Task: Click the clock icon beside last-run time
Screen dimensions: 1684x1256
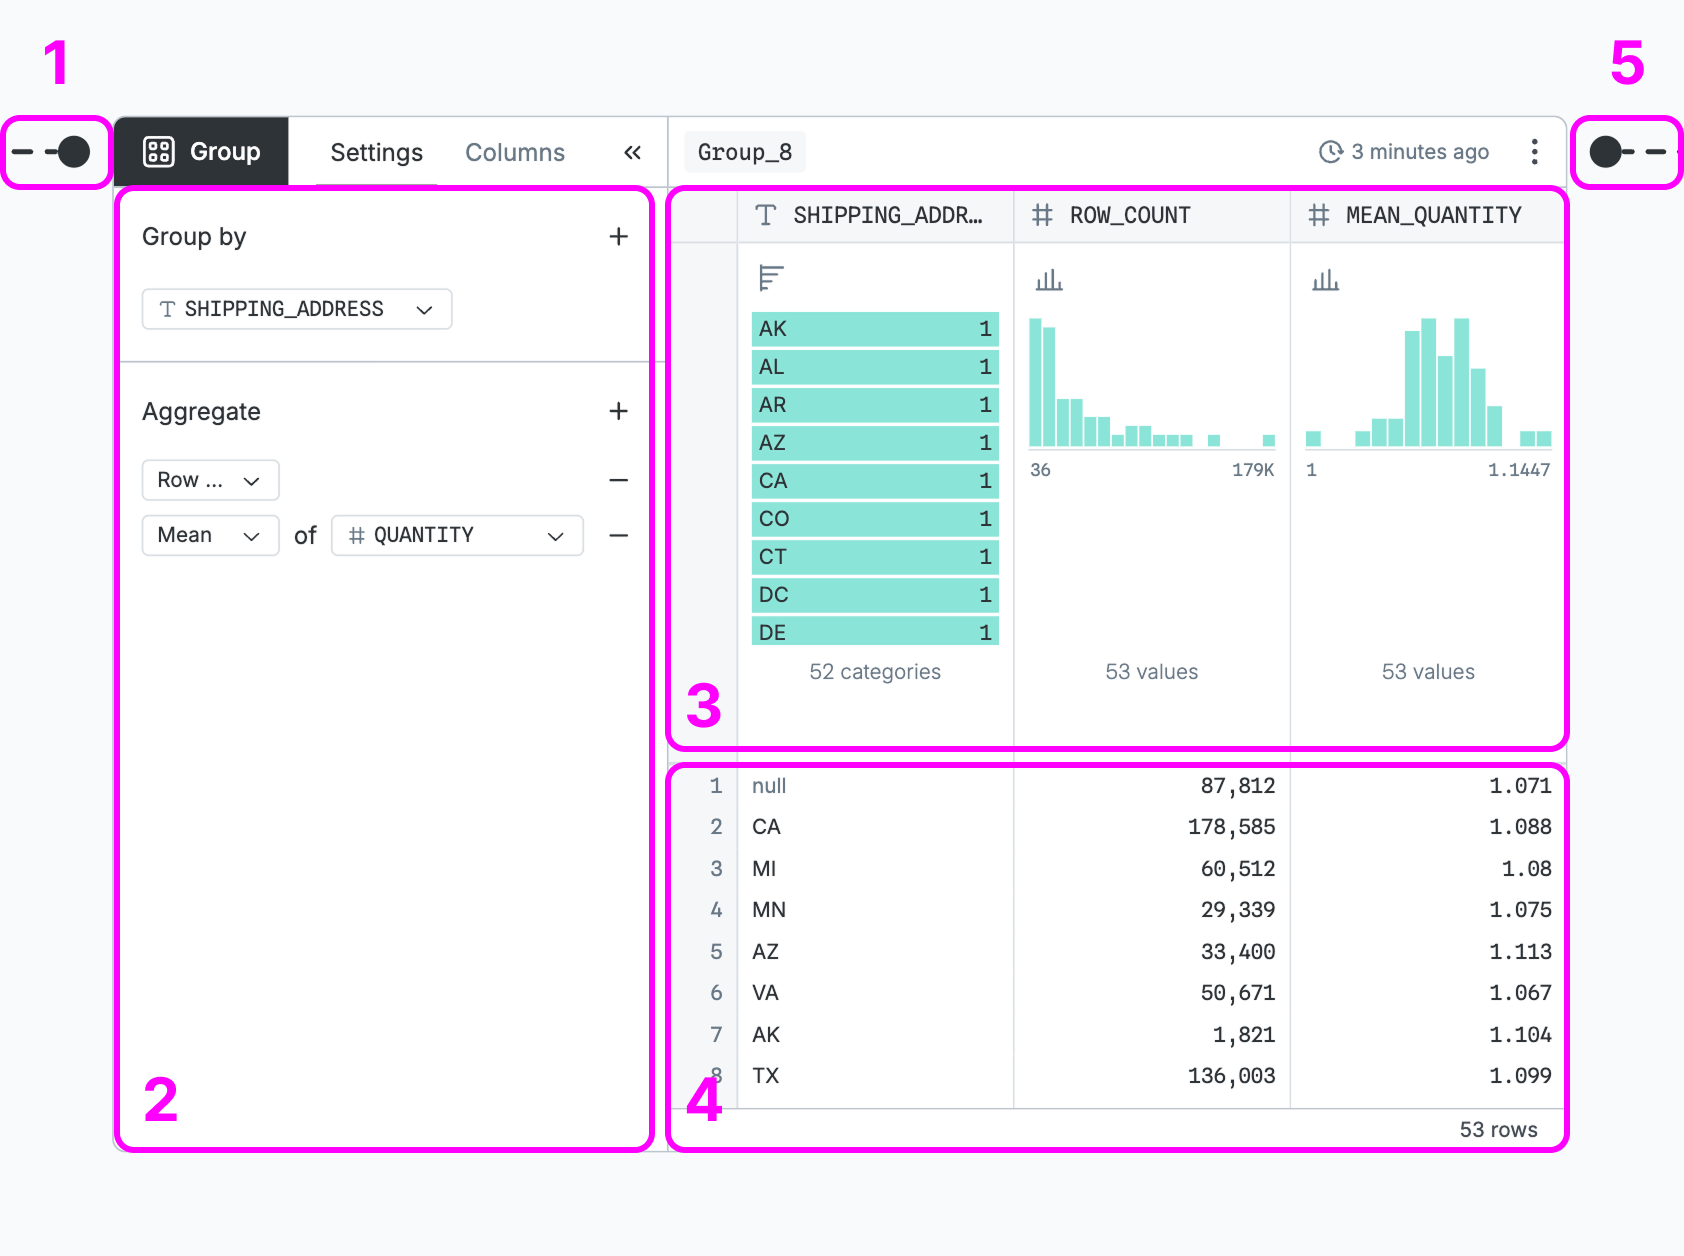Action: point(1330,152)
